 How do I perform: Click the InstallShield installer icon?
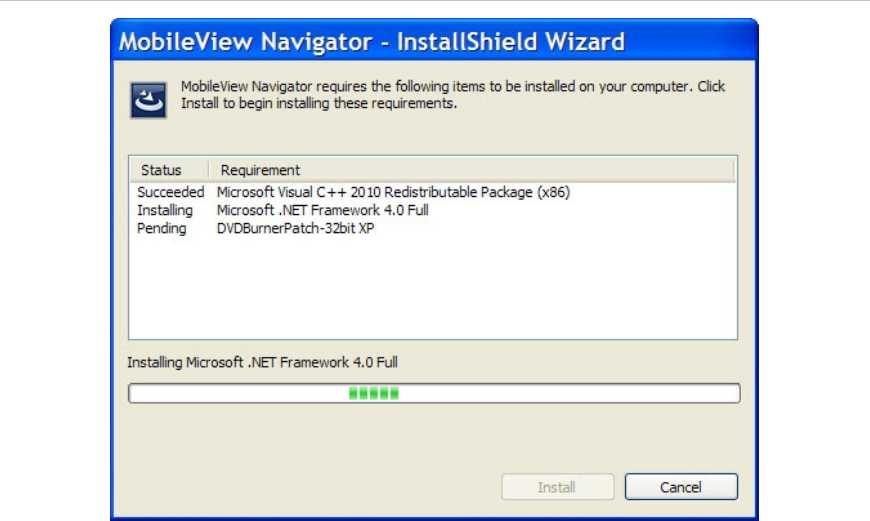[148, 101]
